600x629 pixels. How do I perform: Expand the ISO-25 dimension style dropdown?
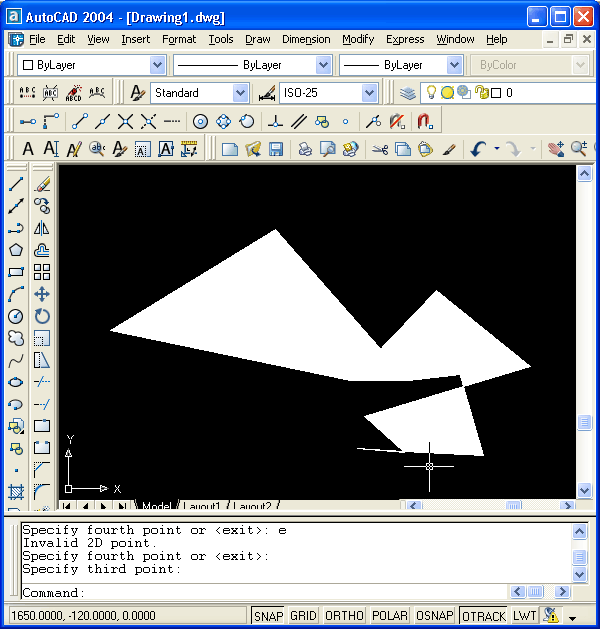tap(330, 93)
